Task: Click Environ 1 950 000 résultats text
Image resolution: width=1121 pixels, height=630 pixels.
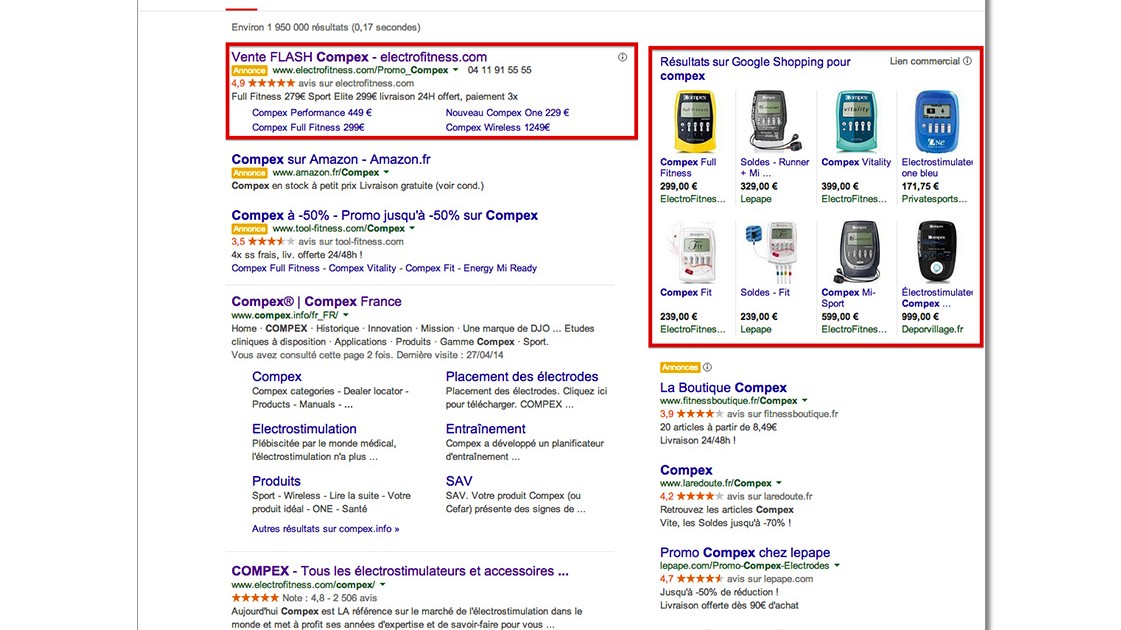Action: (325, 27)
